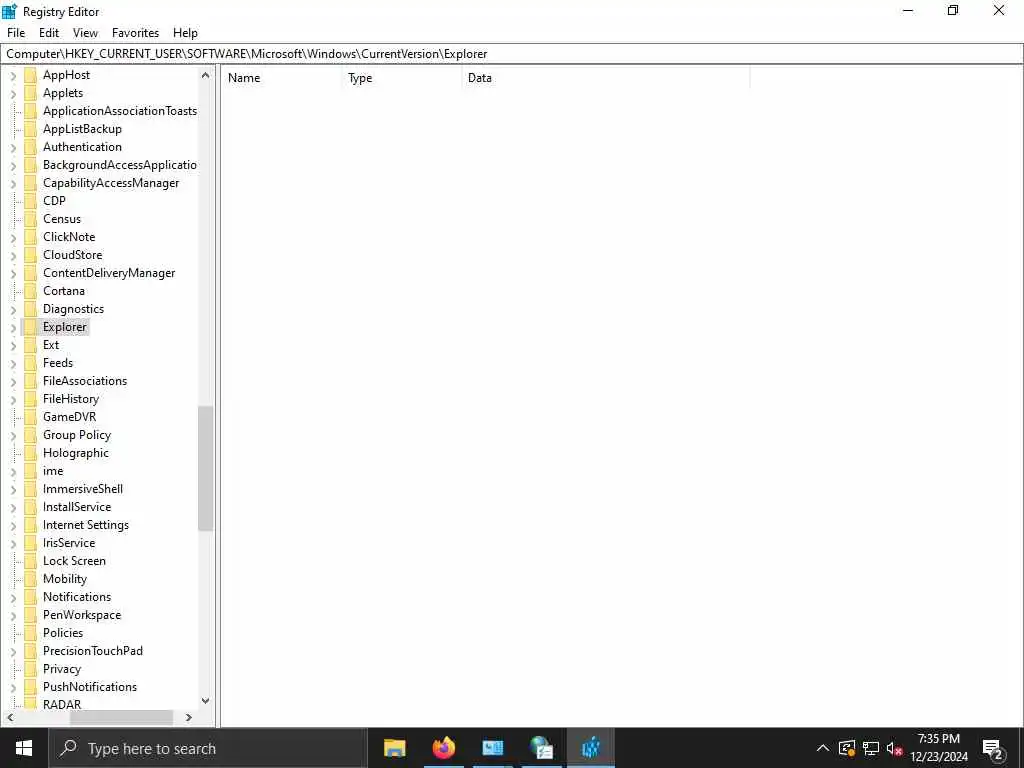Sort values by Name column header

click(x=281, y=78)
